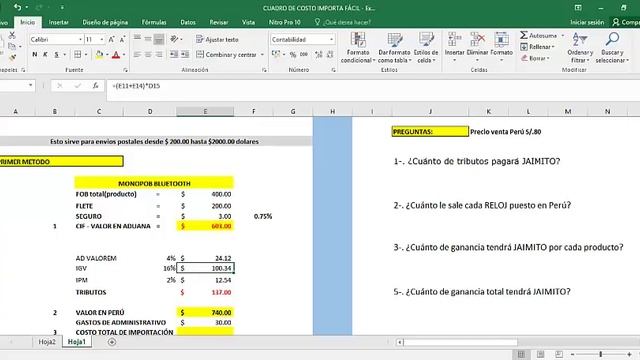Viewport: 640px width, 360px height.
Task: Align text to vertical middle
Action: [x=148, y=39]
